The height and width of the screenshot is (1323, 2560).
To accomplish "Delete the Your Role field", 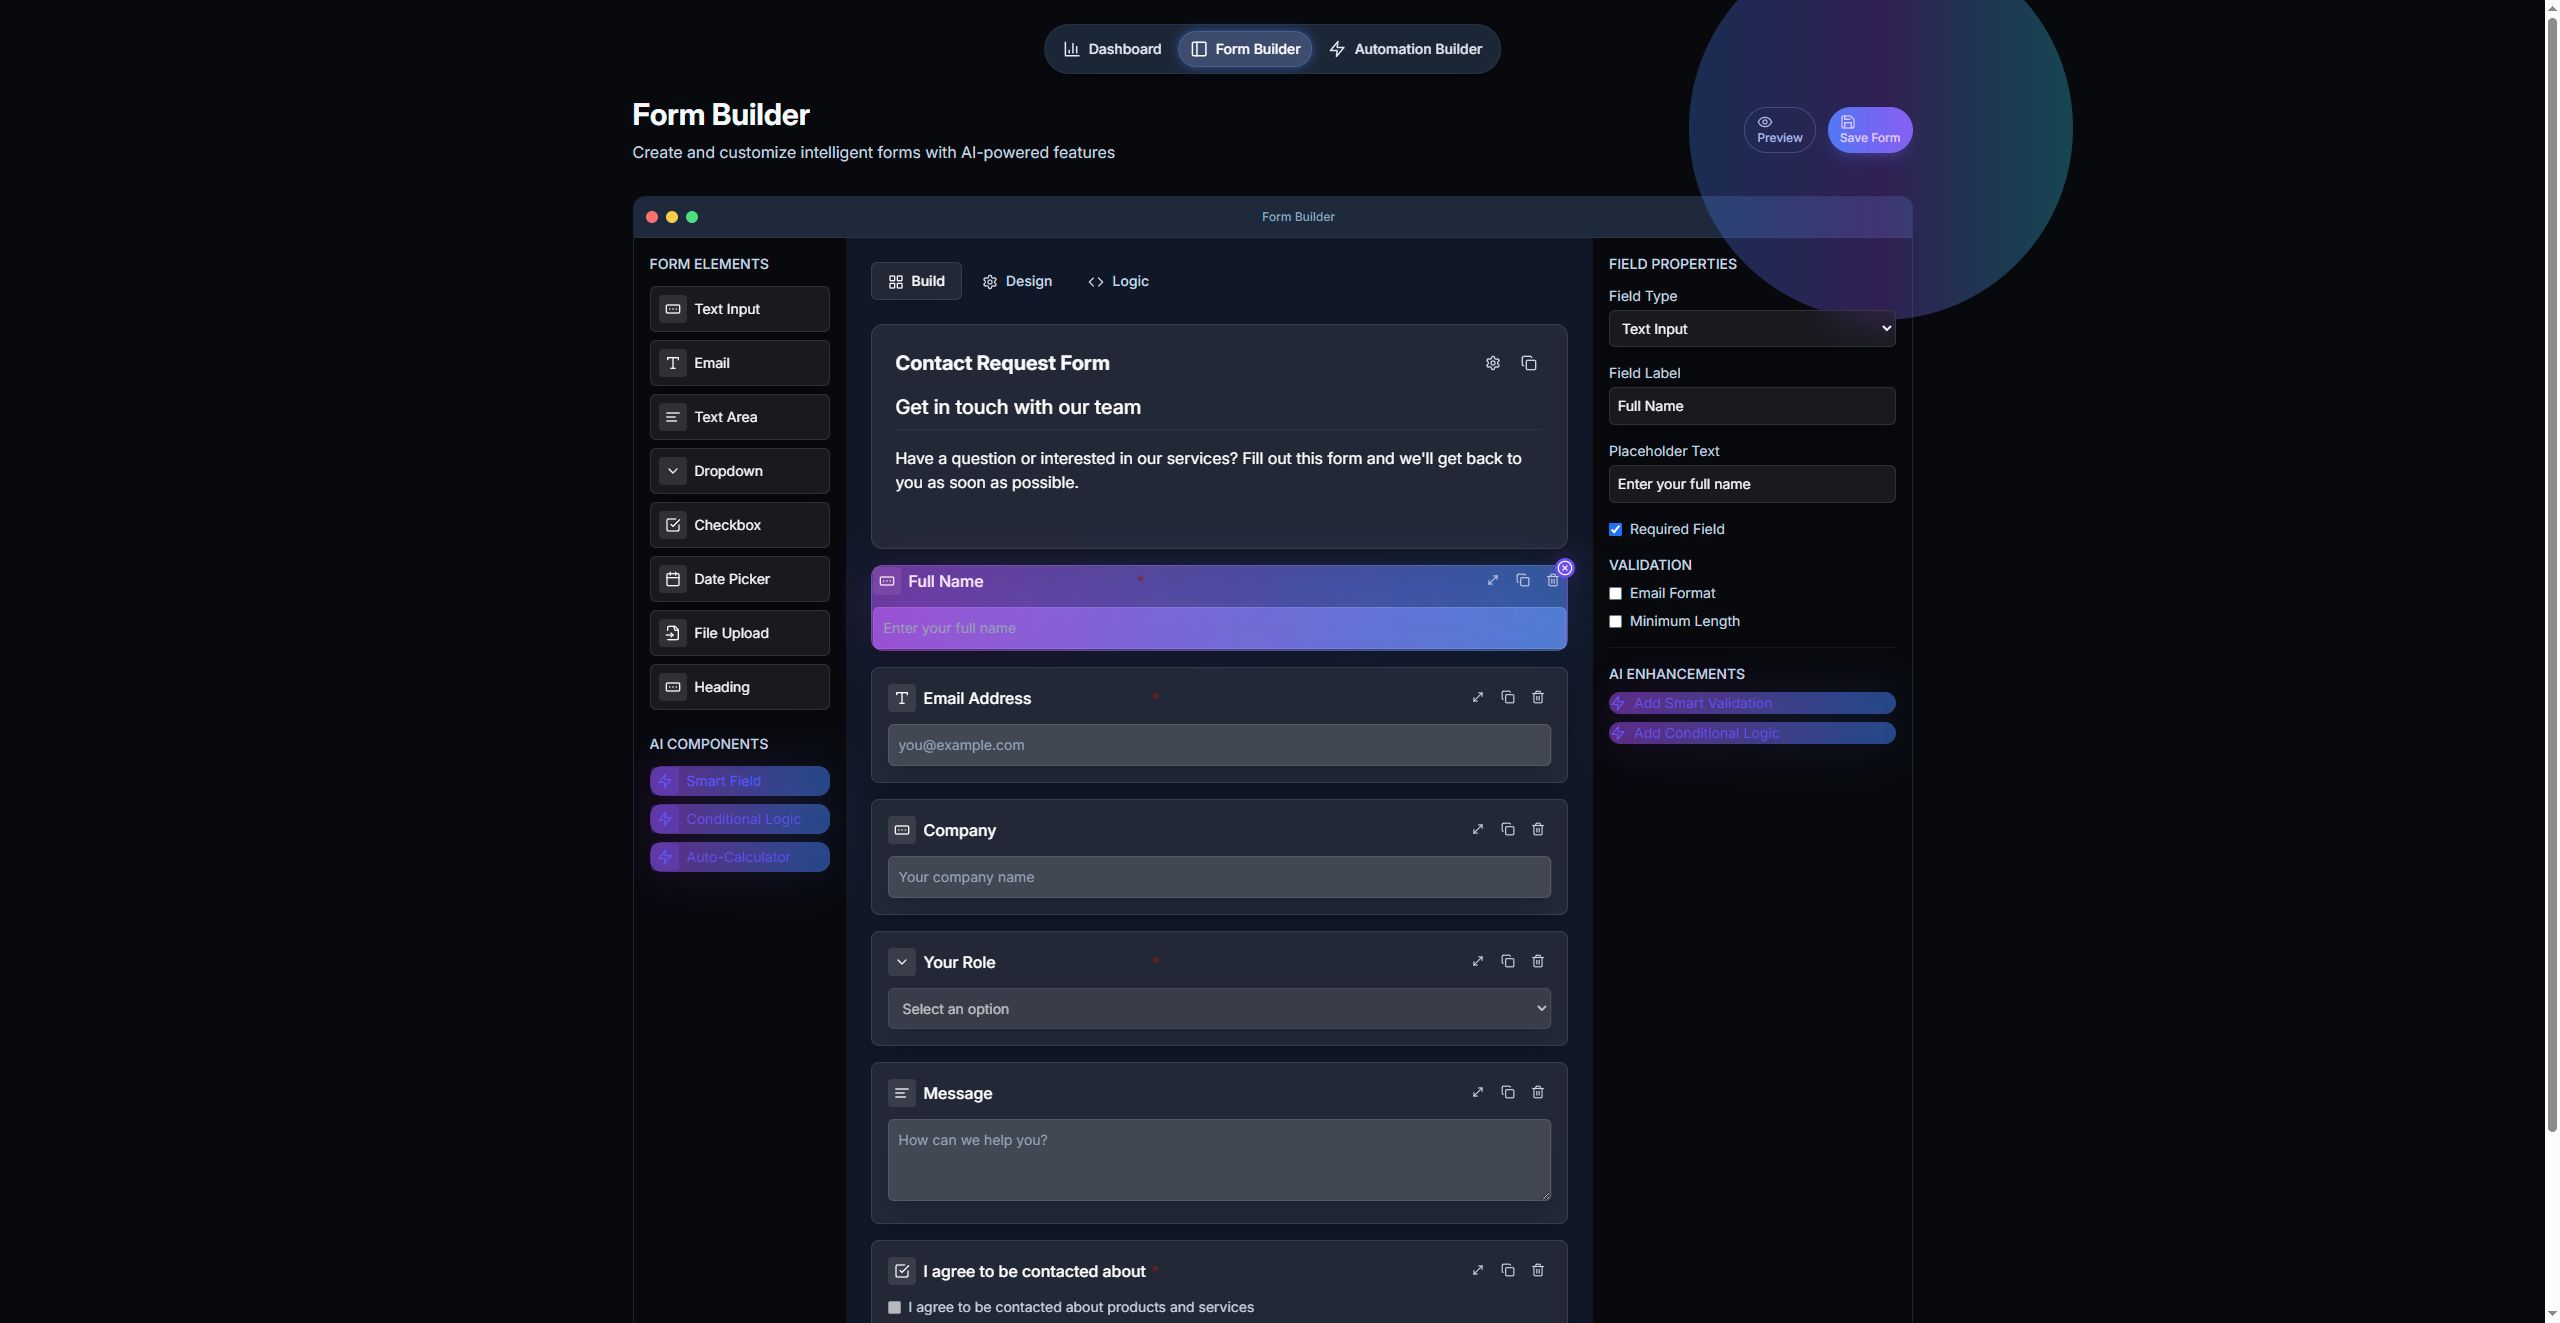I will [1538, 961].
